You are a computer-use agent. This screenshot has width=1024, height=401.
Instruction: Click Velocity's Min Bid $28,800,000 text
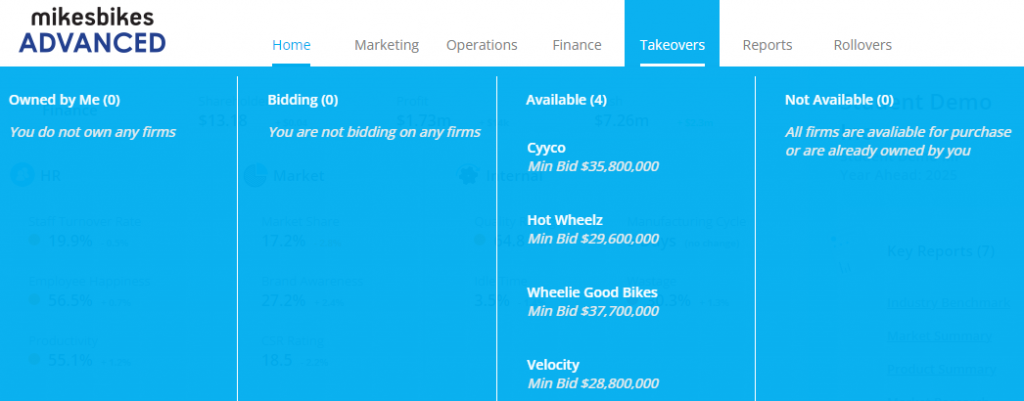tap(593, 383)
